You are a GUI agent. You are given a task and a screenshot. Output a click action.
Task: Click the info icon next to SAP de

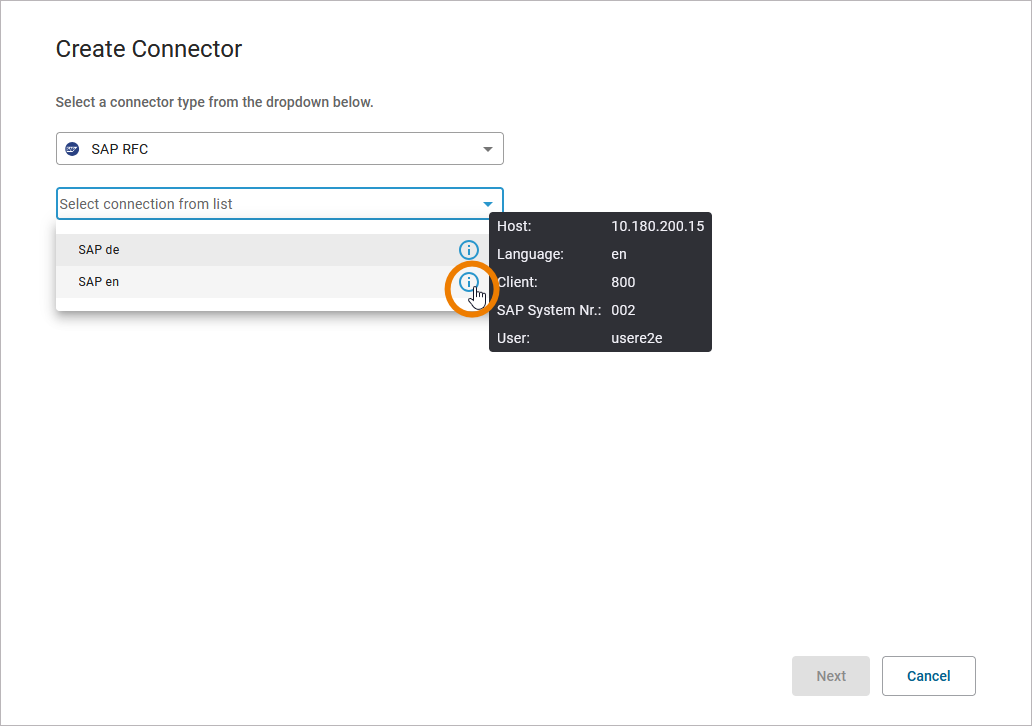tap(468, 250)
